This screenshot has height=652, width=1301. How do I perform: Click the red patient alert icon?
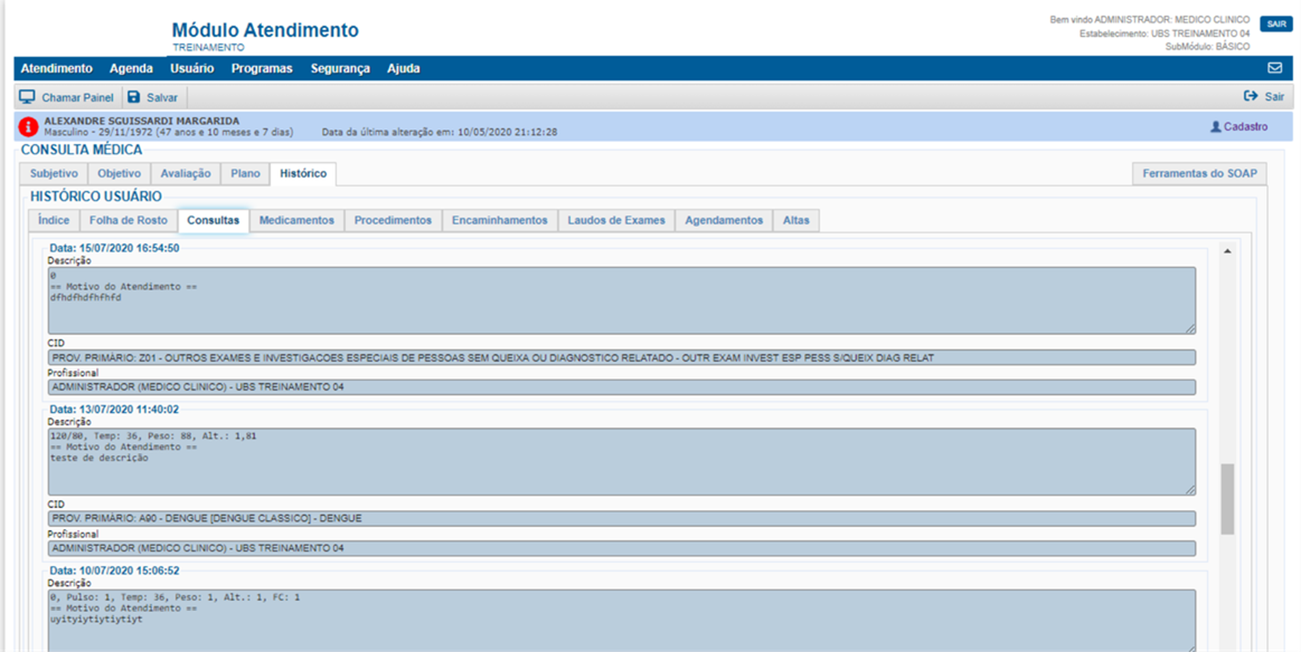point(29,127)
